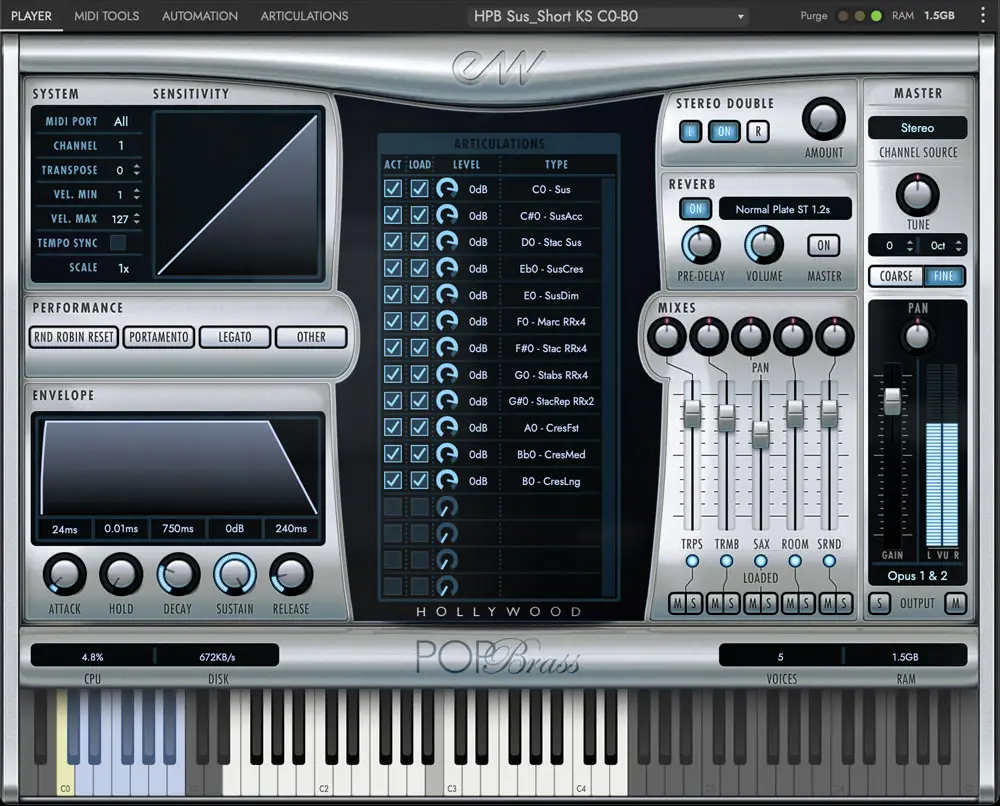Viewport: 1000px width, 806px height.
Task: Click the SAX mix fader handle
Action: pyautogui.click(x=760, y=435)
